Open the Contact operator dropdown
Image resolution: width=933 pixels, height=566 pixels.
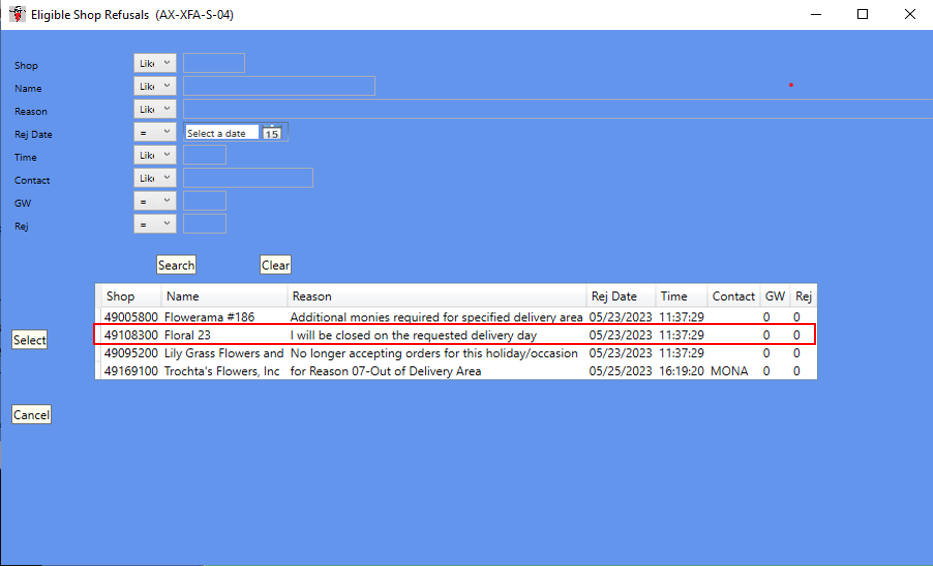pos(155,178)
